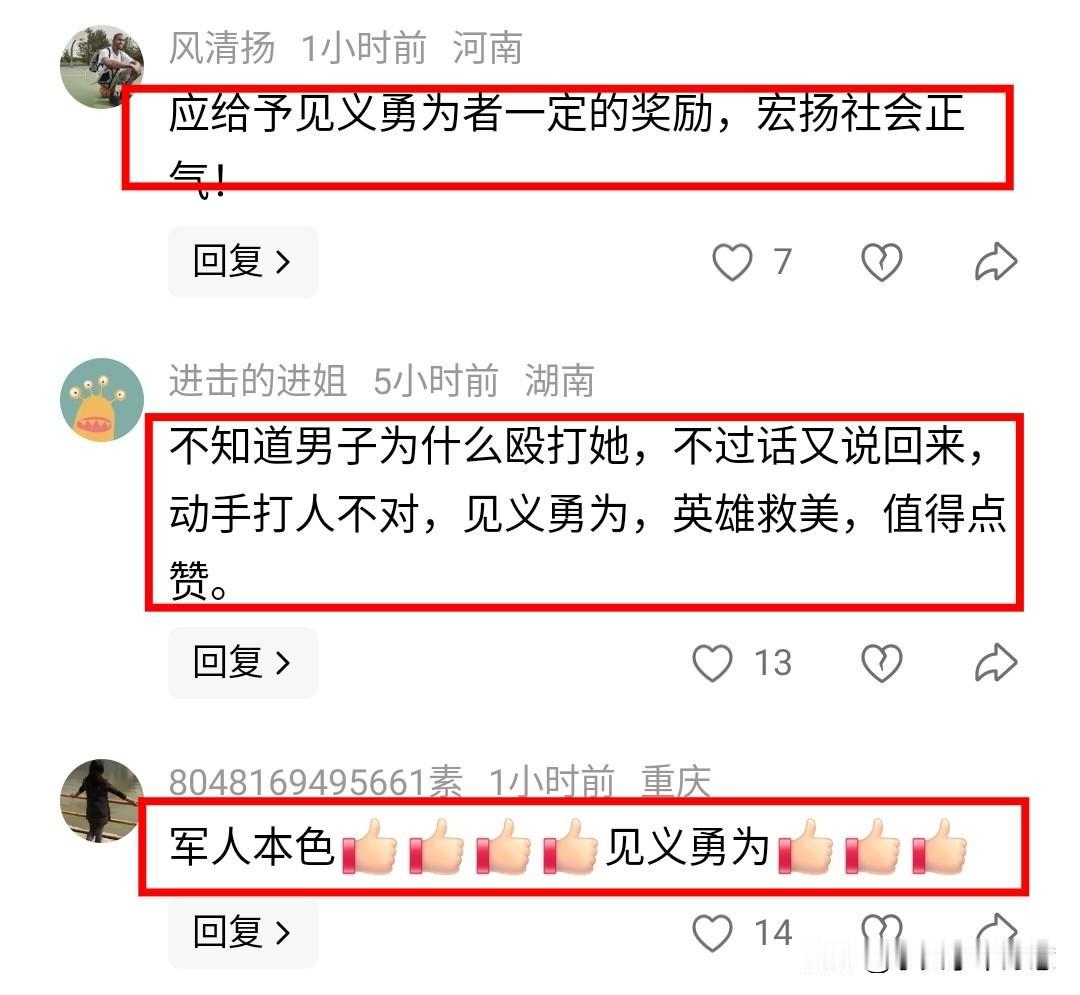Open 进击的进姐 monster avatar
Screen dimensions: 1080x995
tap(102, 399)
